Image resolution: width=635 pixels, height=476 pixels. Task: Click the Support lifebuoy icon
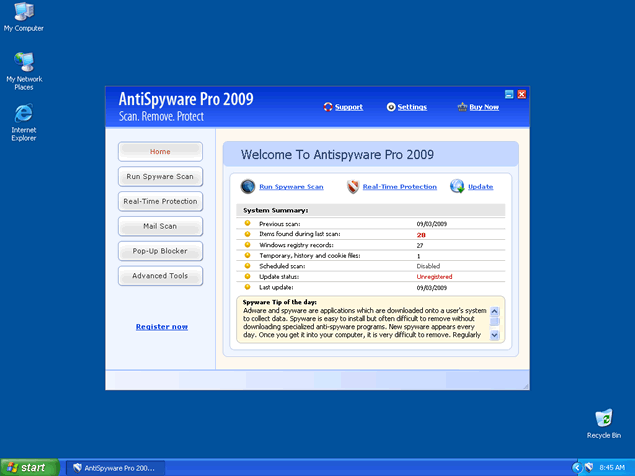328,107
